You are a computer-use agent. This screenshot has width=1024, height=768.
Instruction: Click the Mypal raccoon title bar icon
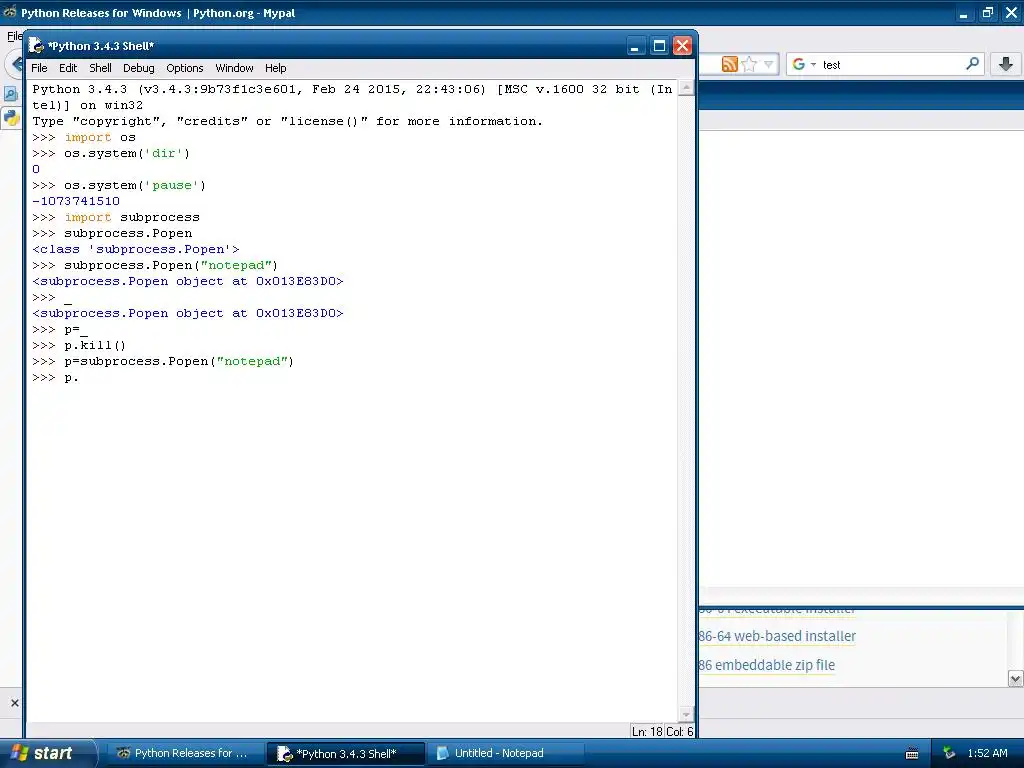10,12
